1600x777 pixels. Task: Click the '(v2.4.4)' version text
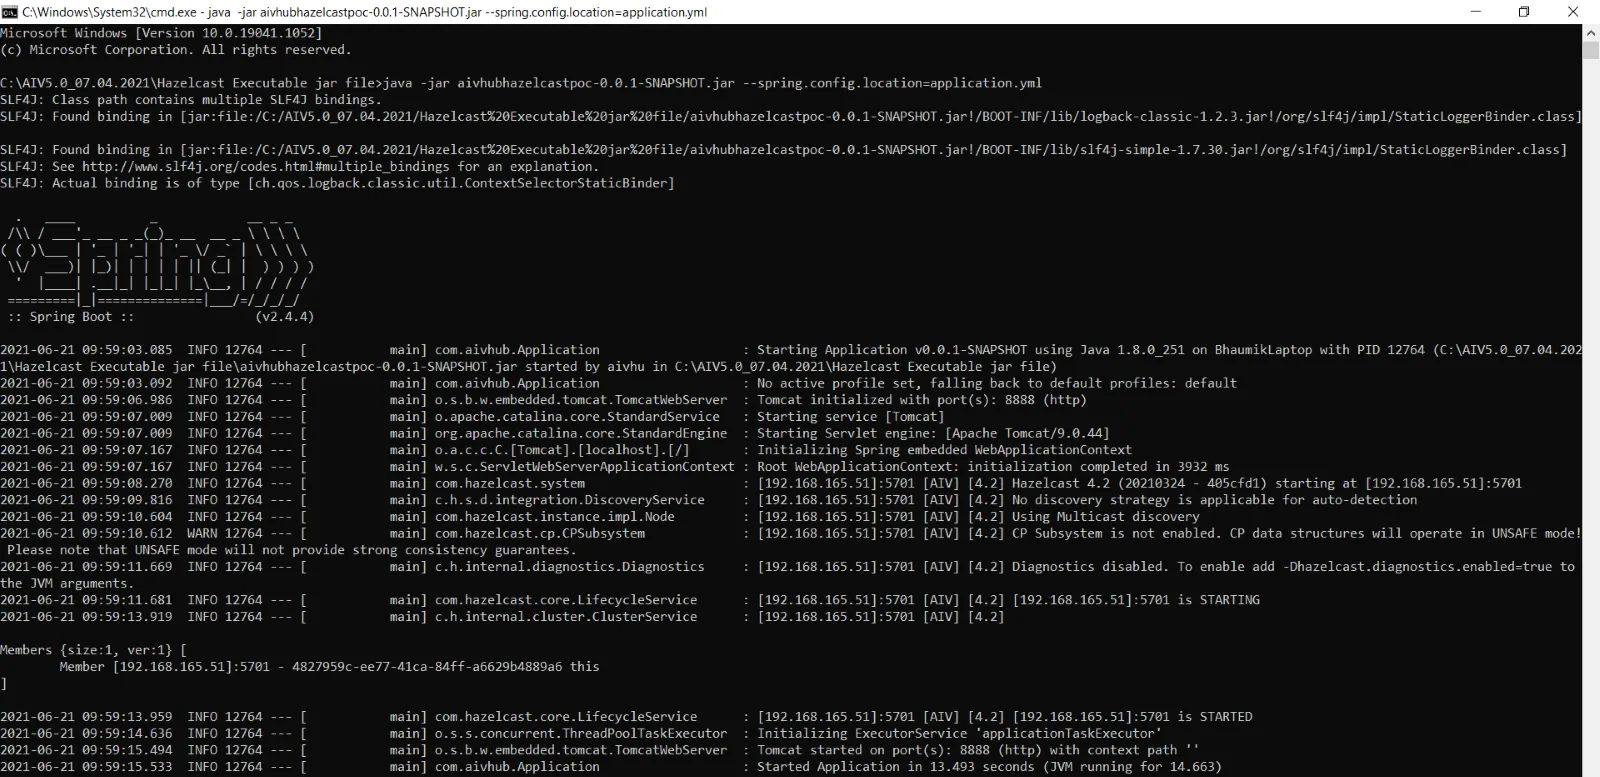285,317
